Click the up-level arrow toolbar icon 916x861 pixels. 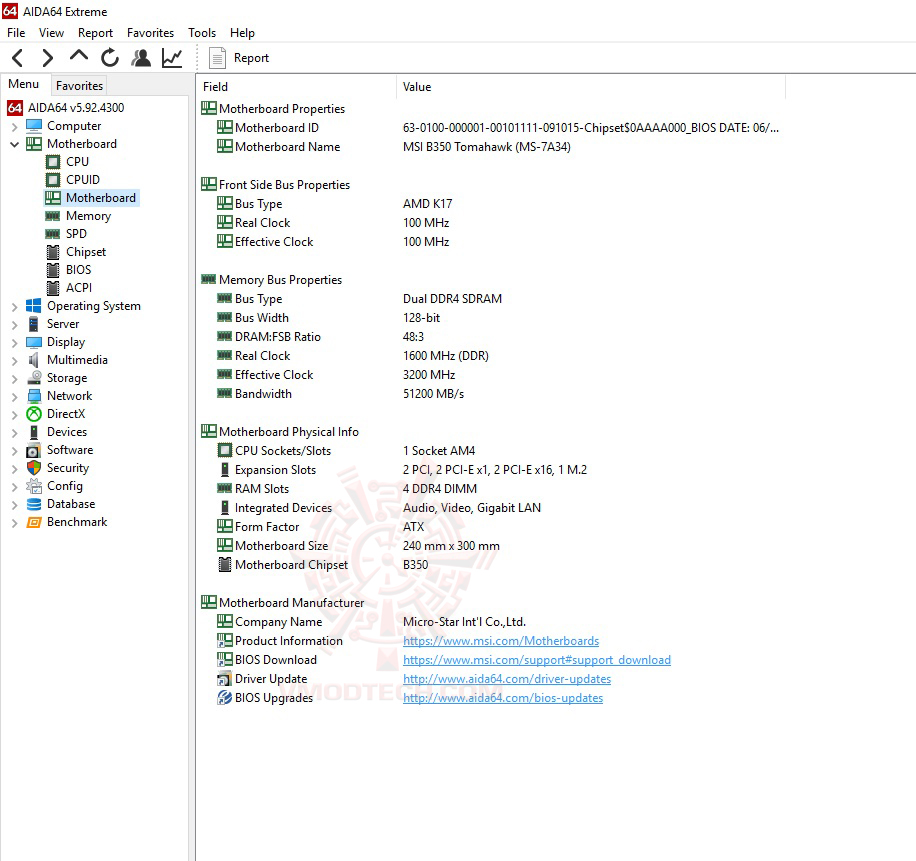click(79, 56)
